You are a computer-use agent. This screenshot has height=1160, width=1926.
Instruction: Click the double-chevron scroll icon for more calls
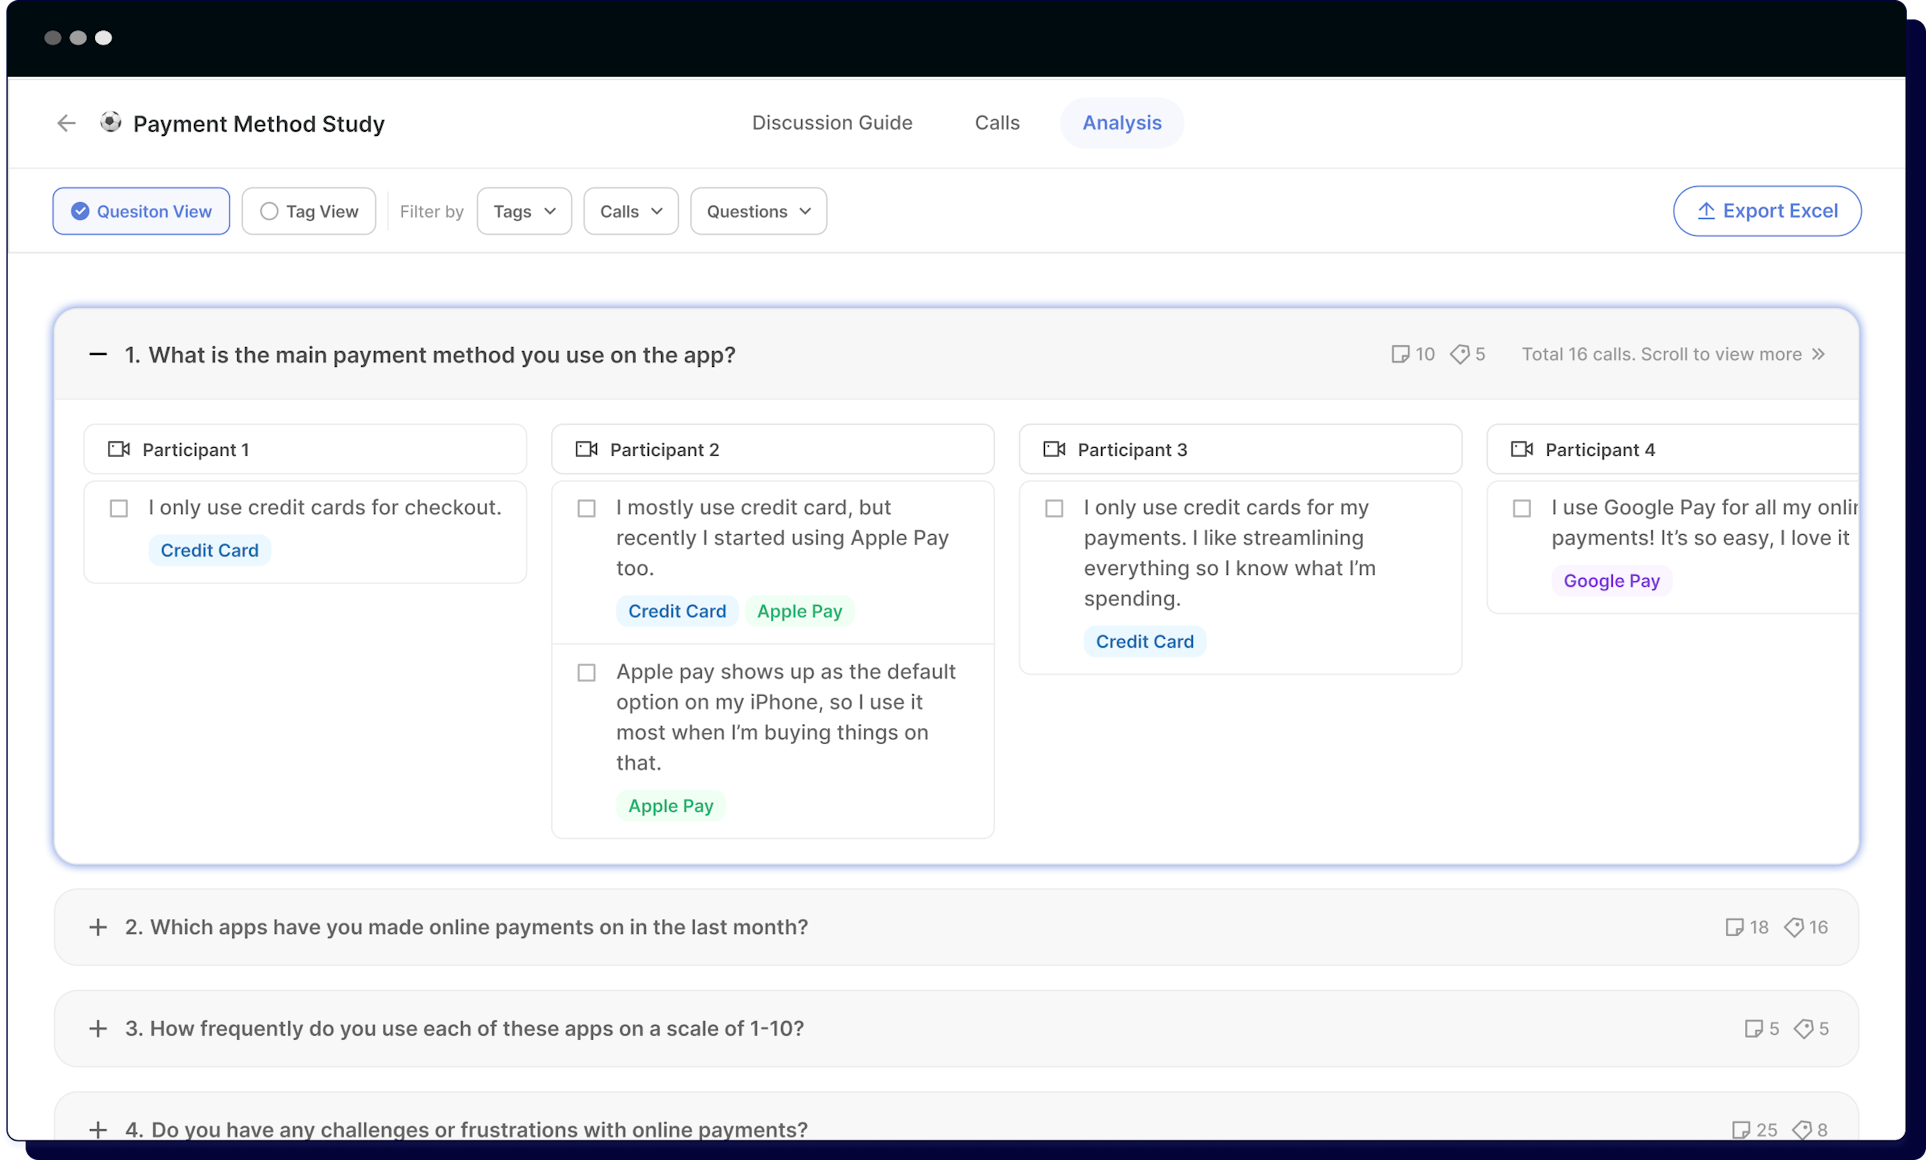click(x=1817, y=354)
